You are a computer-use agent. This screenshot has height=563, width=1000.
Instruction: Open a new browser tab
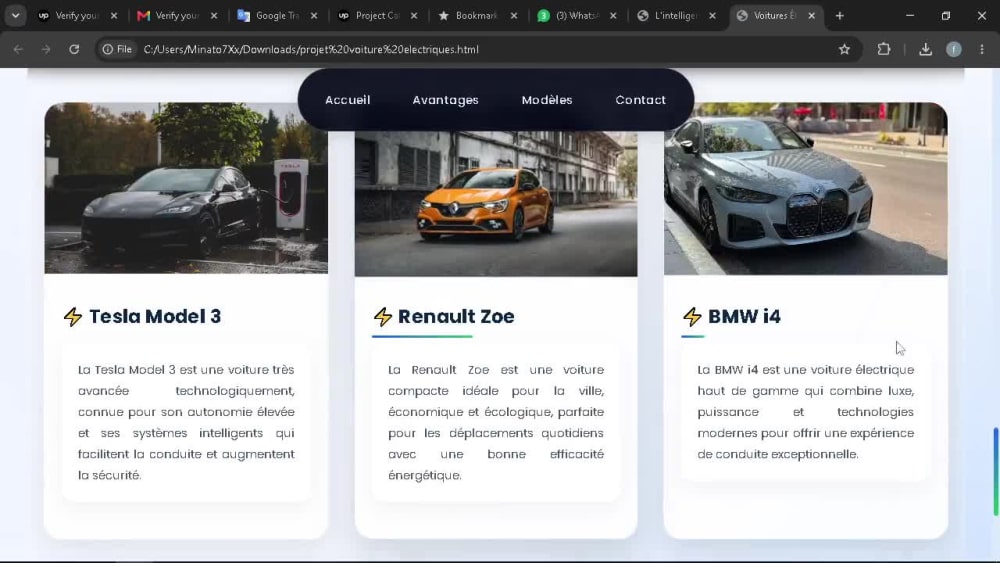(x=839, y=16)
